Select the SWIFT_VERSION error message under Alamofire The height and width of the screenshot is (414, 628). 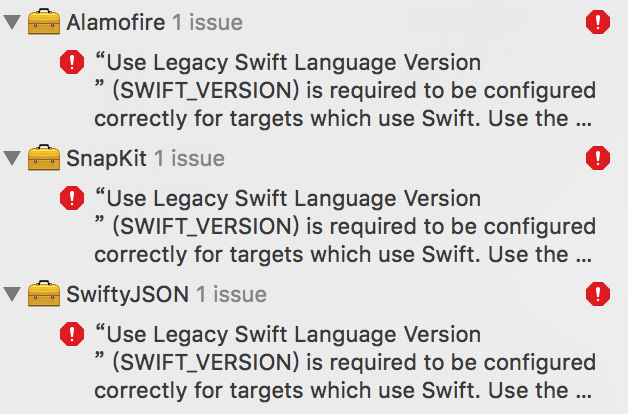click(x=344, y=91)
